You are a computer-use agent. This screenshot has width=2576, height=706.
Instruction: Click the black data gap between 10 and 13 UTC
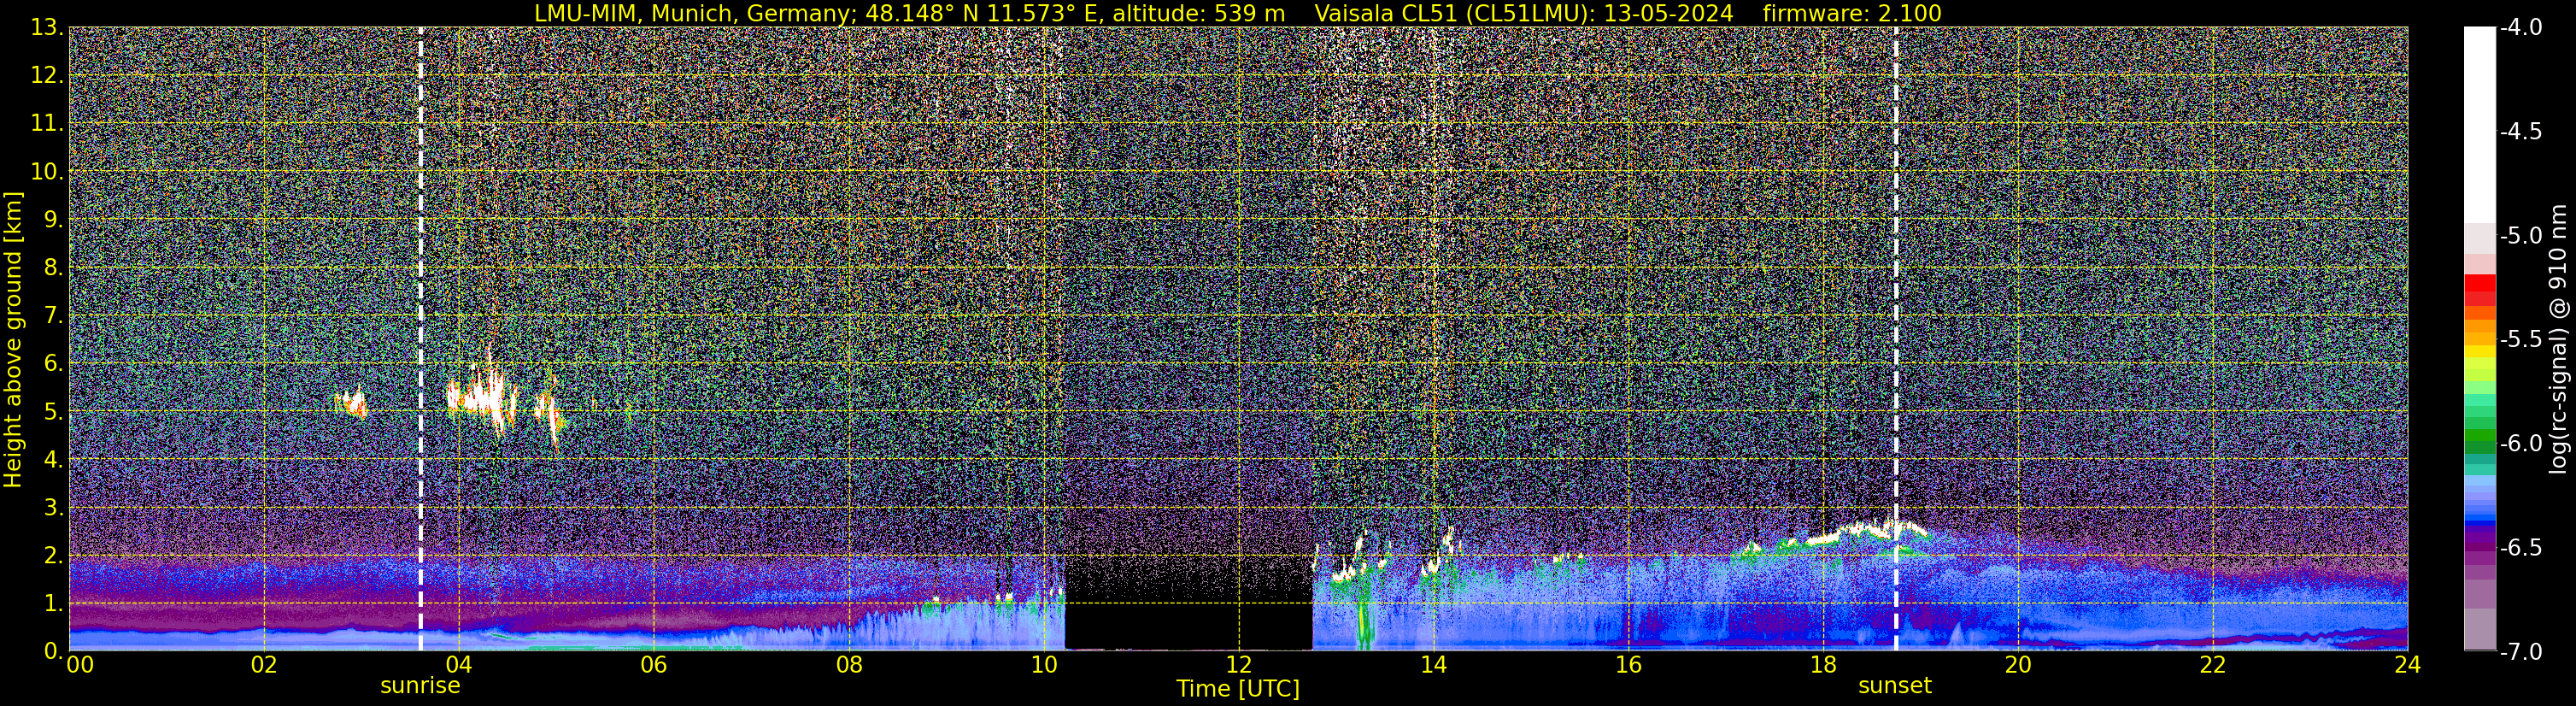(1188, 625)
